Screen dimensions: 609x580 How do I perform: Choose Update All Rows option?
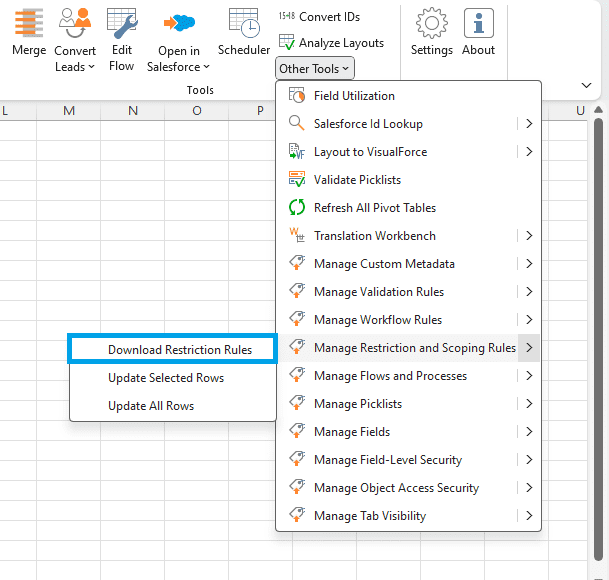pyautogui.click(x=151, y=406)
